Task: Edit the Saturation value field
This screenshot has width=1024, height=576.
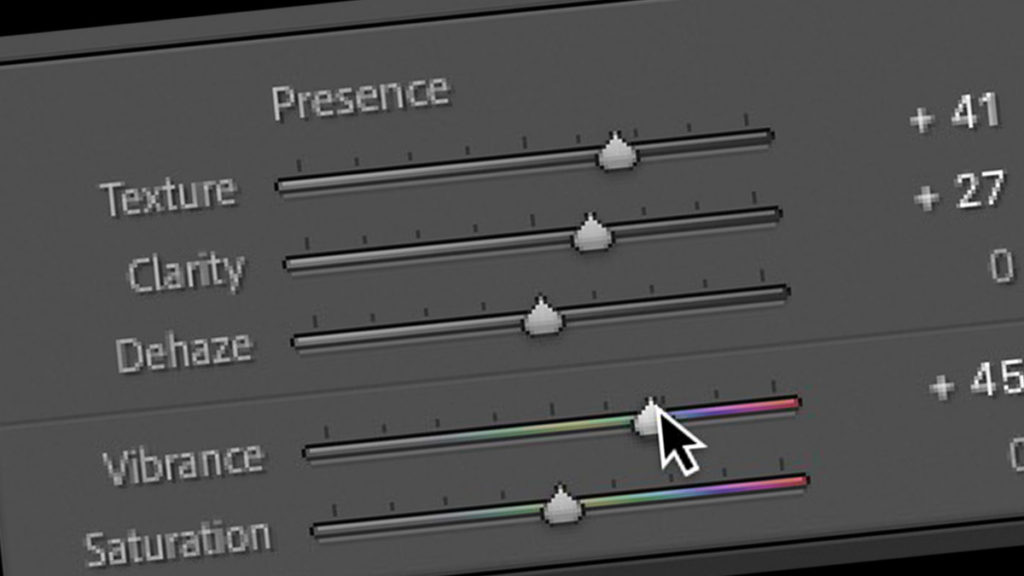Action: (x=1017, y=454)
